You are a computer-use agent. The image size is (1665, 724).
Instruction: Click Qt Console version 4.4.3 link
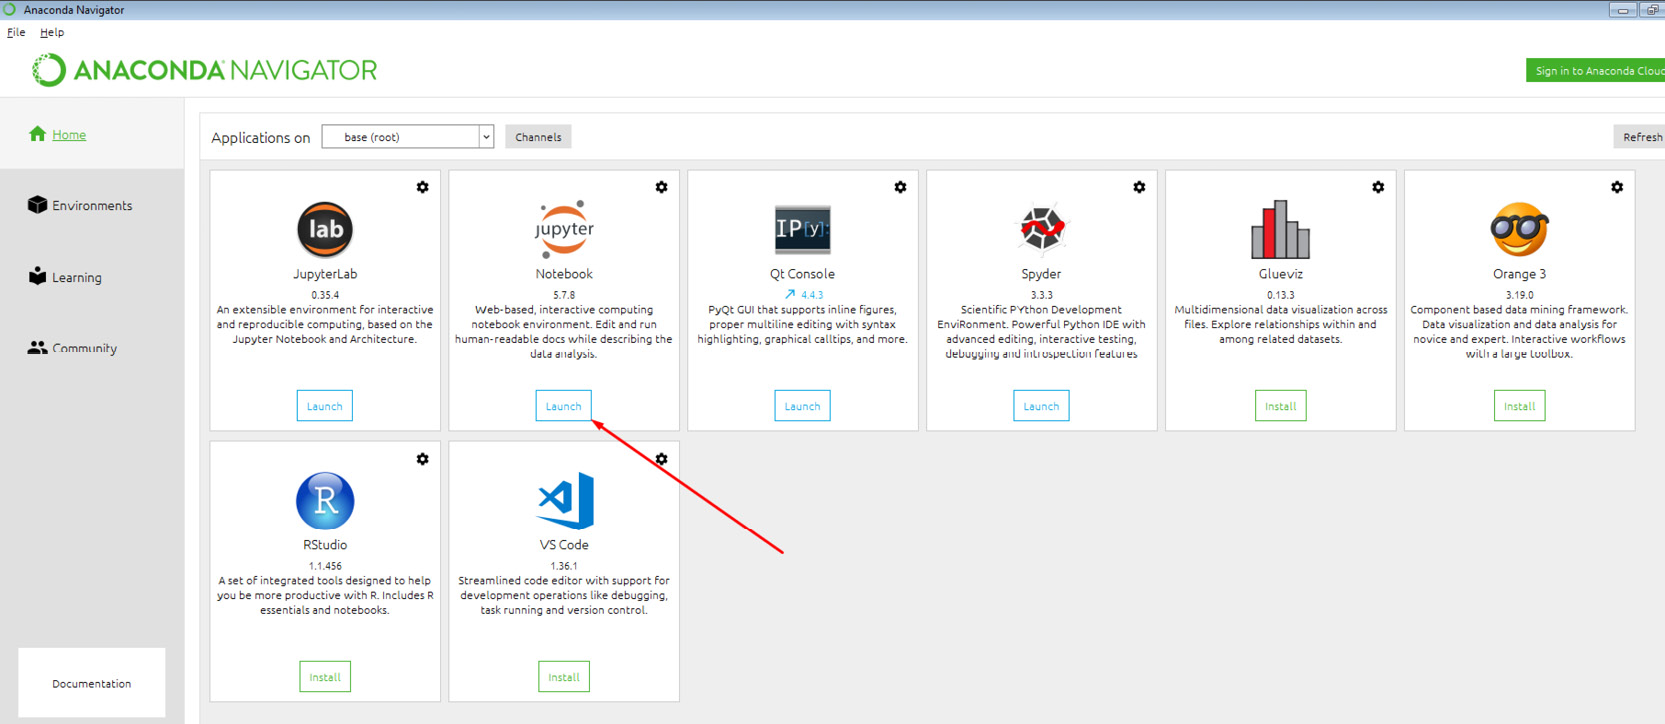[x=812, y=295]
